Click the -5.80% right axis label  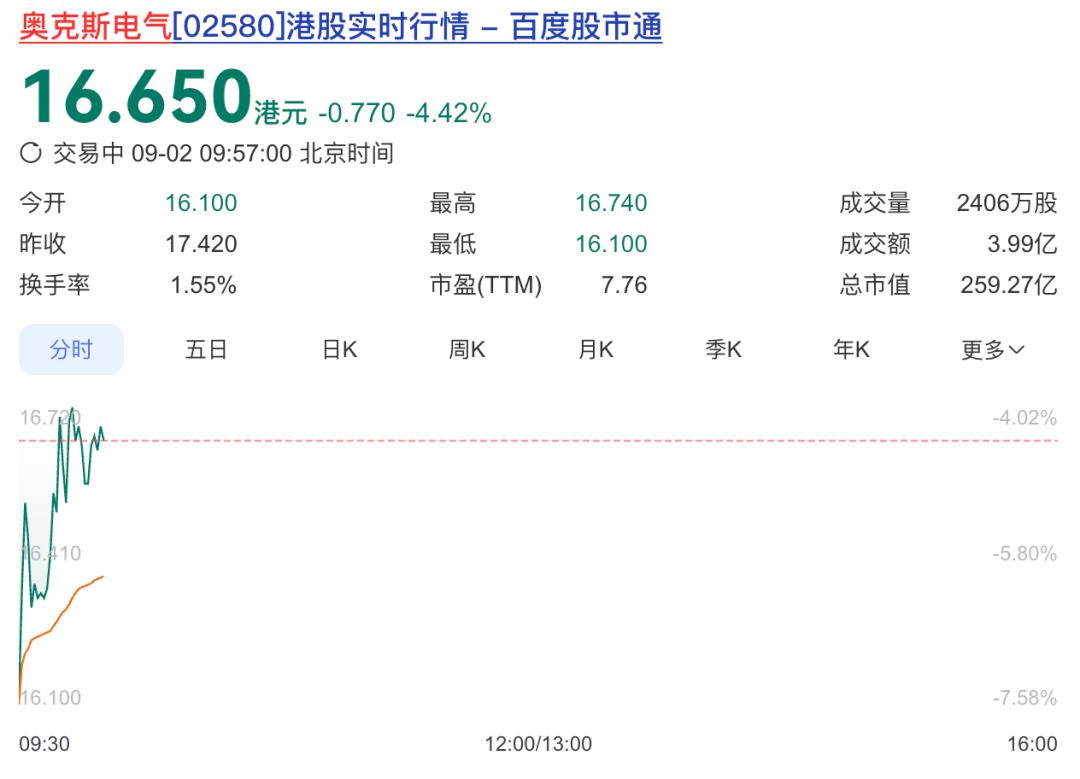1024,553
